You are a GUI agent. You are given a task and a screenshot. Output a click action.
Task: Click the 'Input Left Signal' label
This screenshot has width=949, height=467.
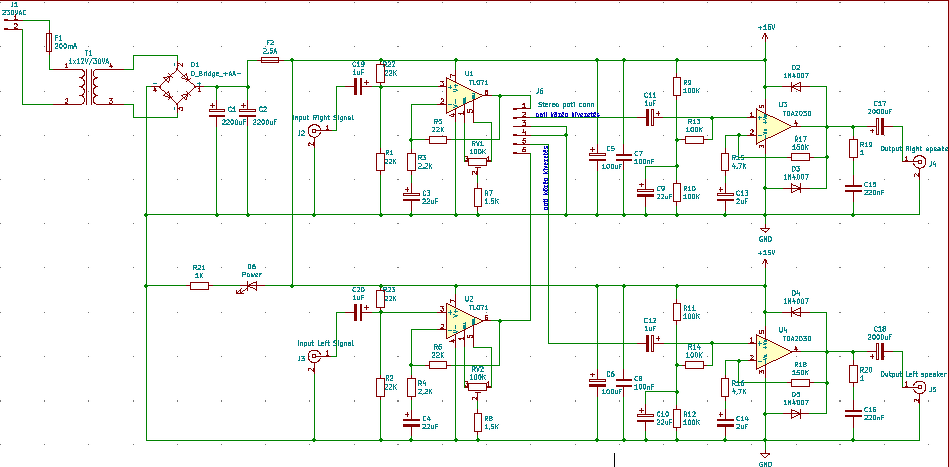coord(325,342)
